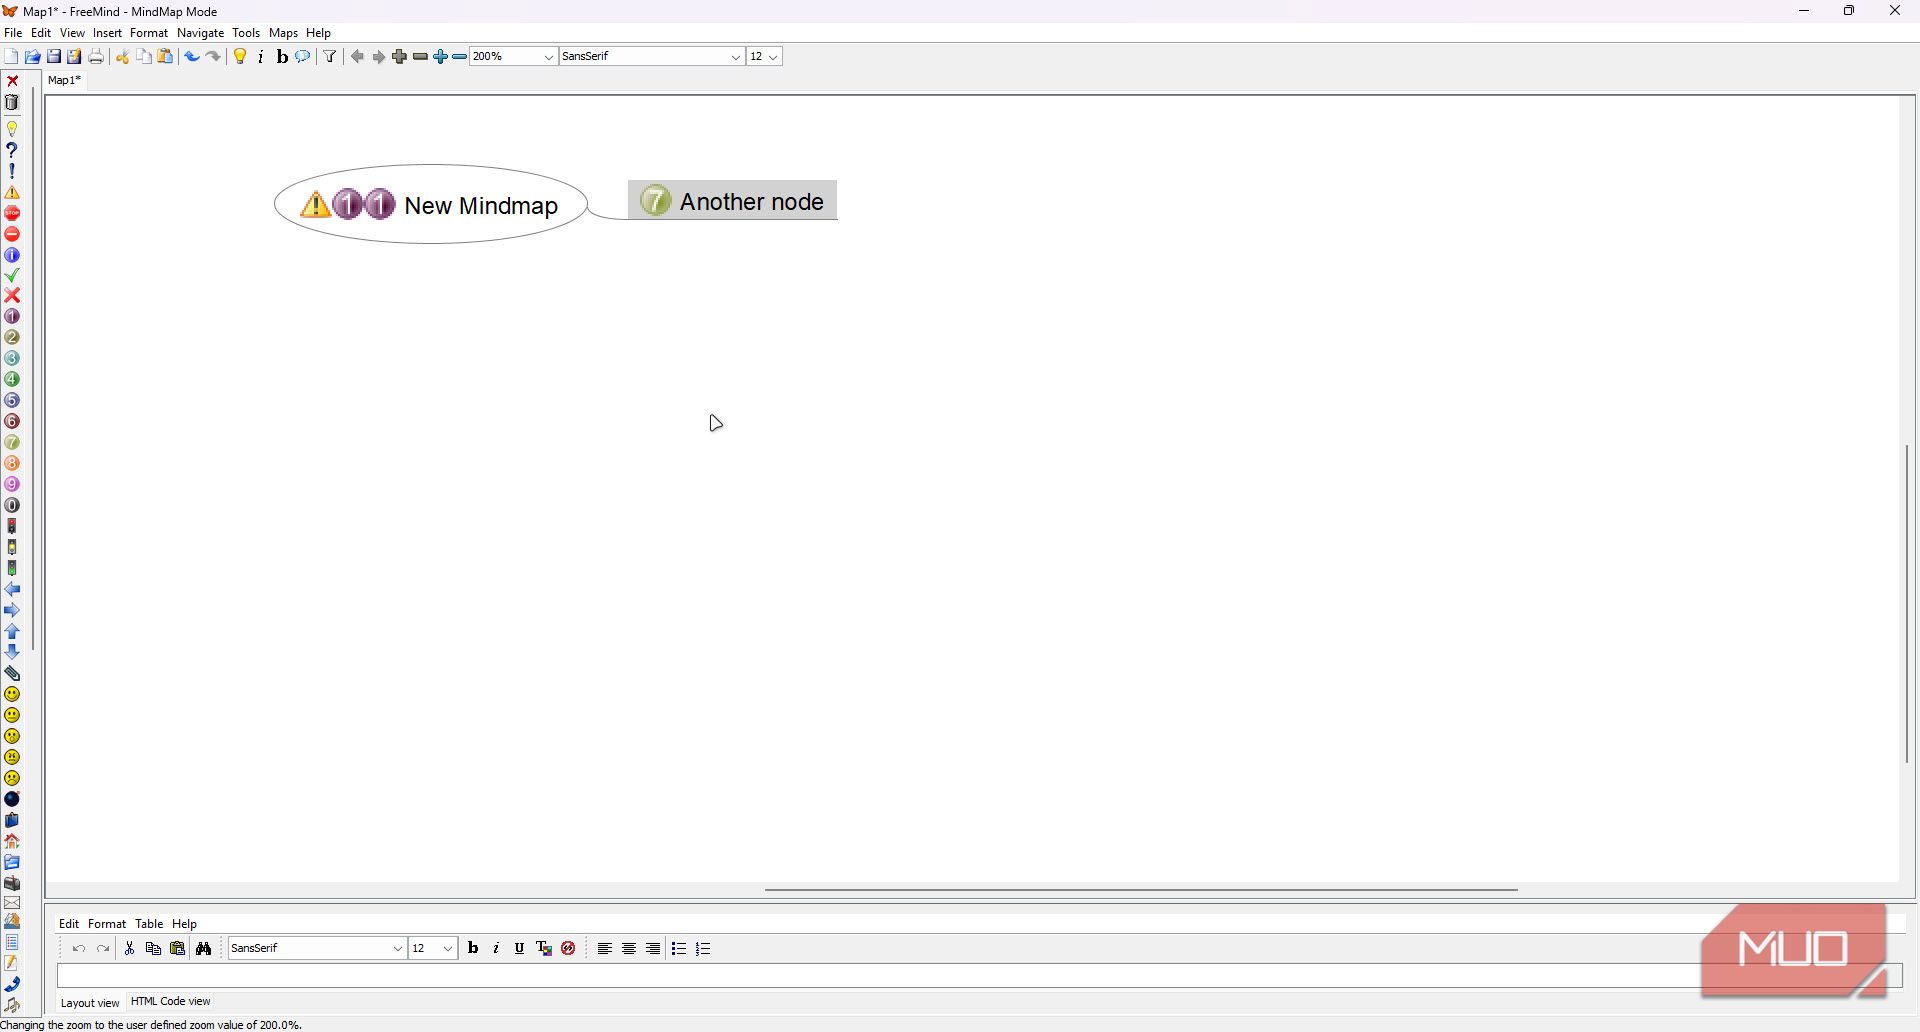Open the File menu
Viewport: 1920px width, 1032px height.
point(13,33)
